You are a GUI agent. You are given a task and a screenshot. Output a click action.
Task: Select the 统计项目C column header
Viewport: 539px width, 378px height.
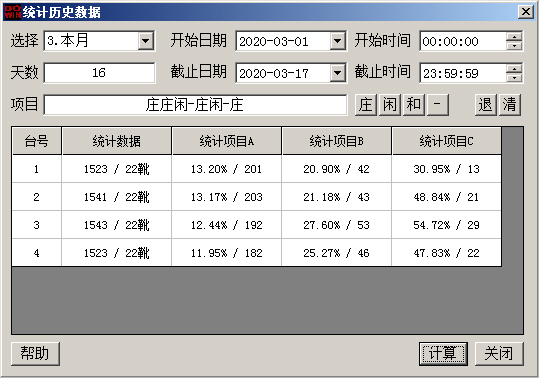(446, 141)
